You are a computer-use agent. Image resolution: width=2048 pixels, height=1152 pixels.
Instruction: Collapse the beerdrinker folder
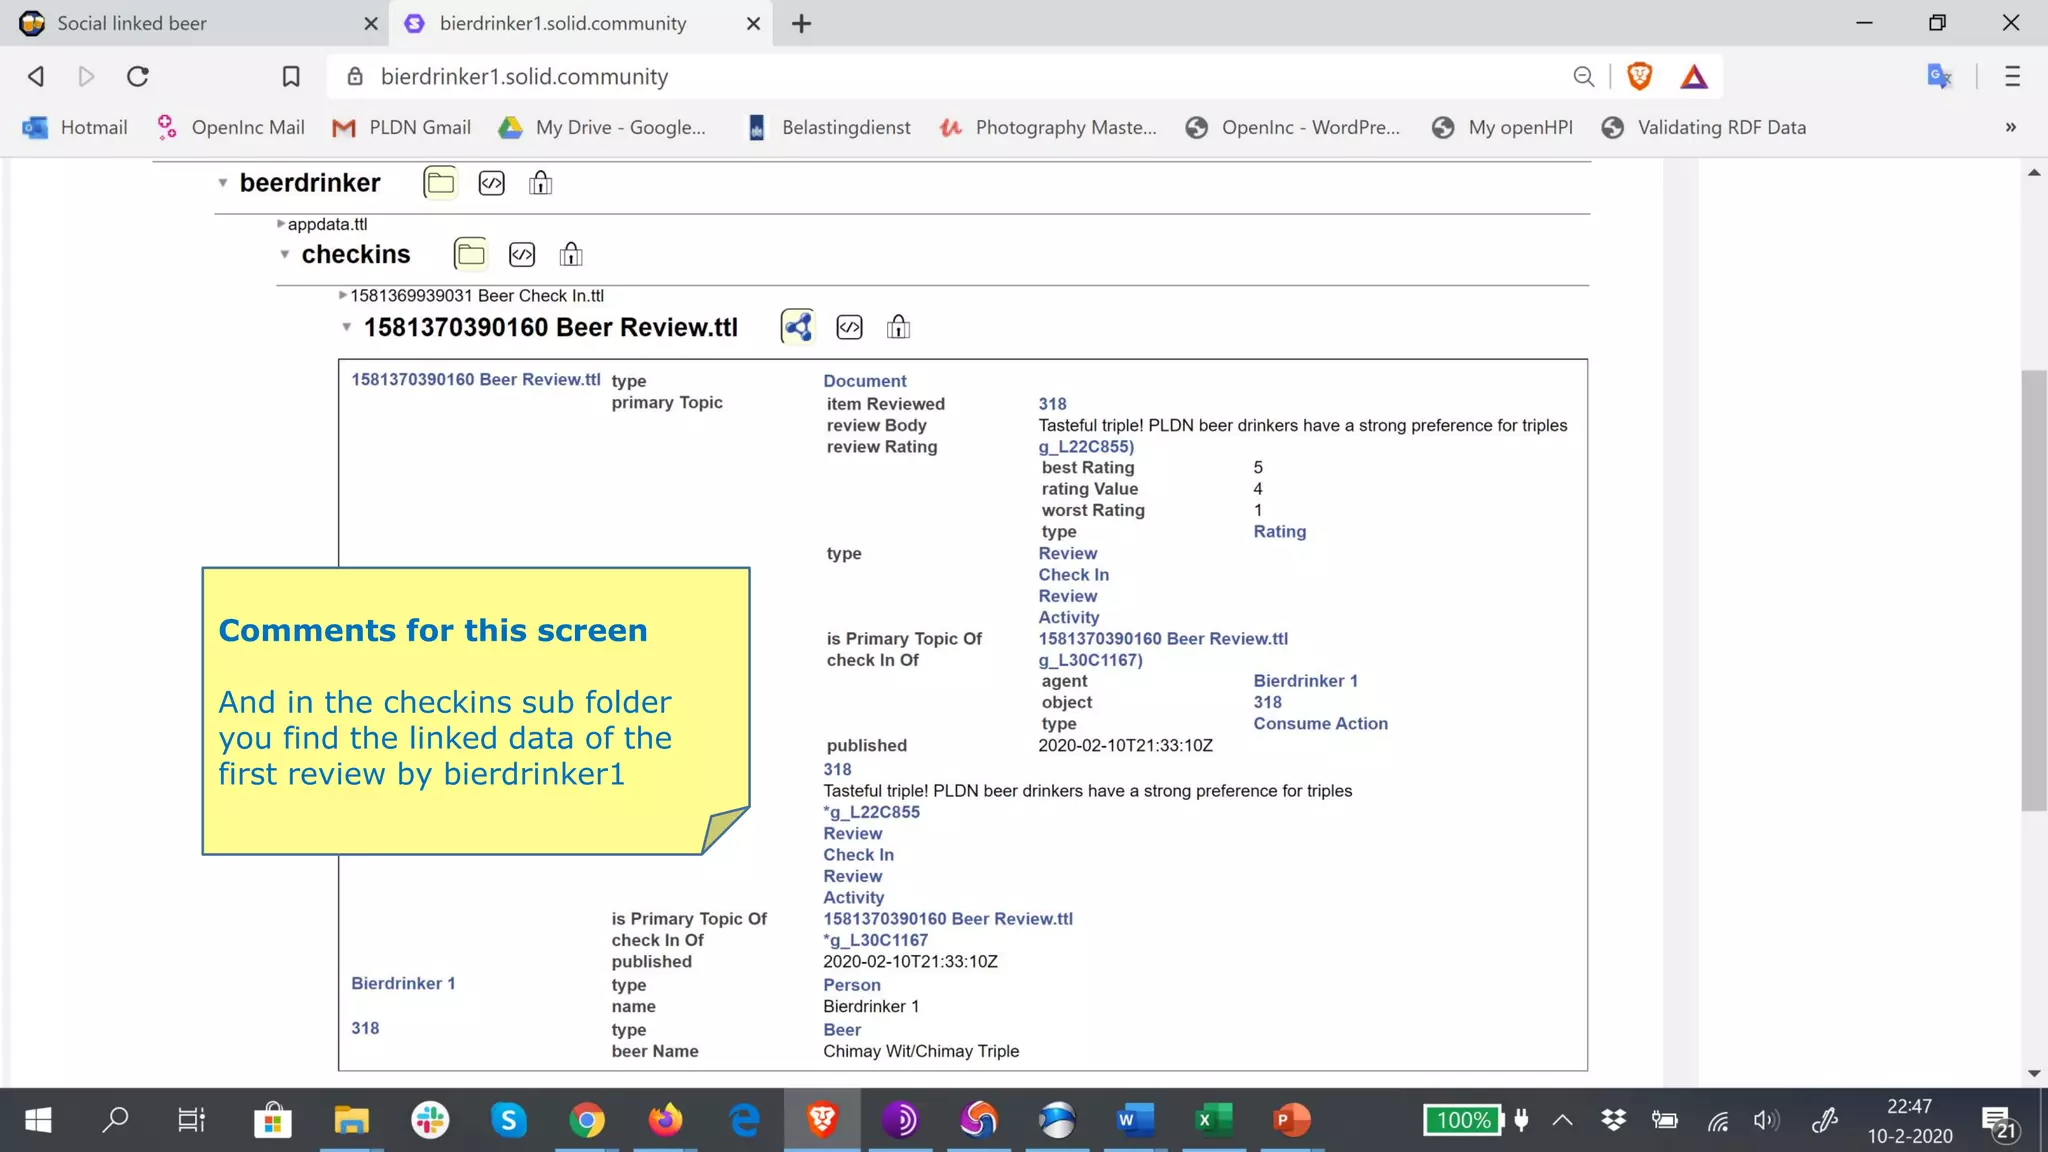pyautogui.click(x=223, y=183)
